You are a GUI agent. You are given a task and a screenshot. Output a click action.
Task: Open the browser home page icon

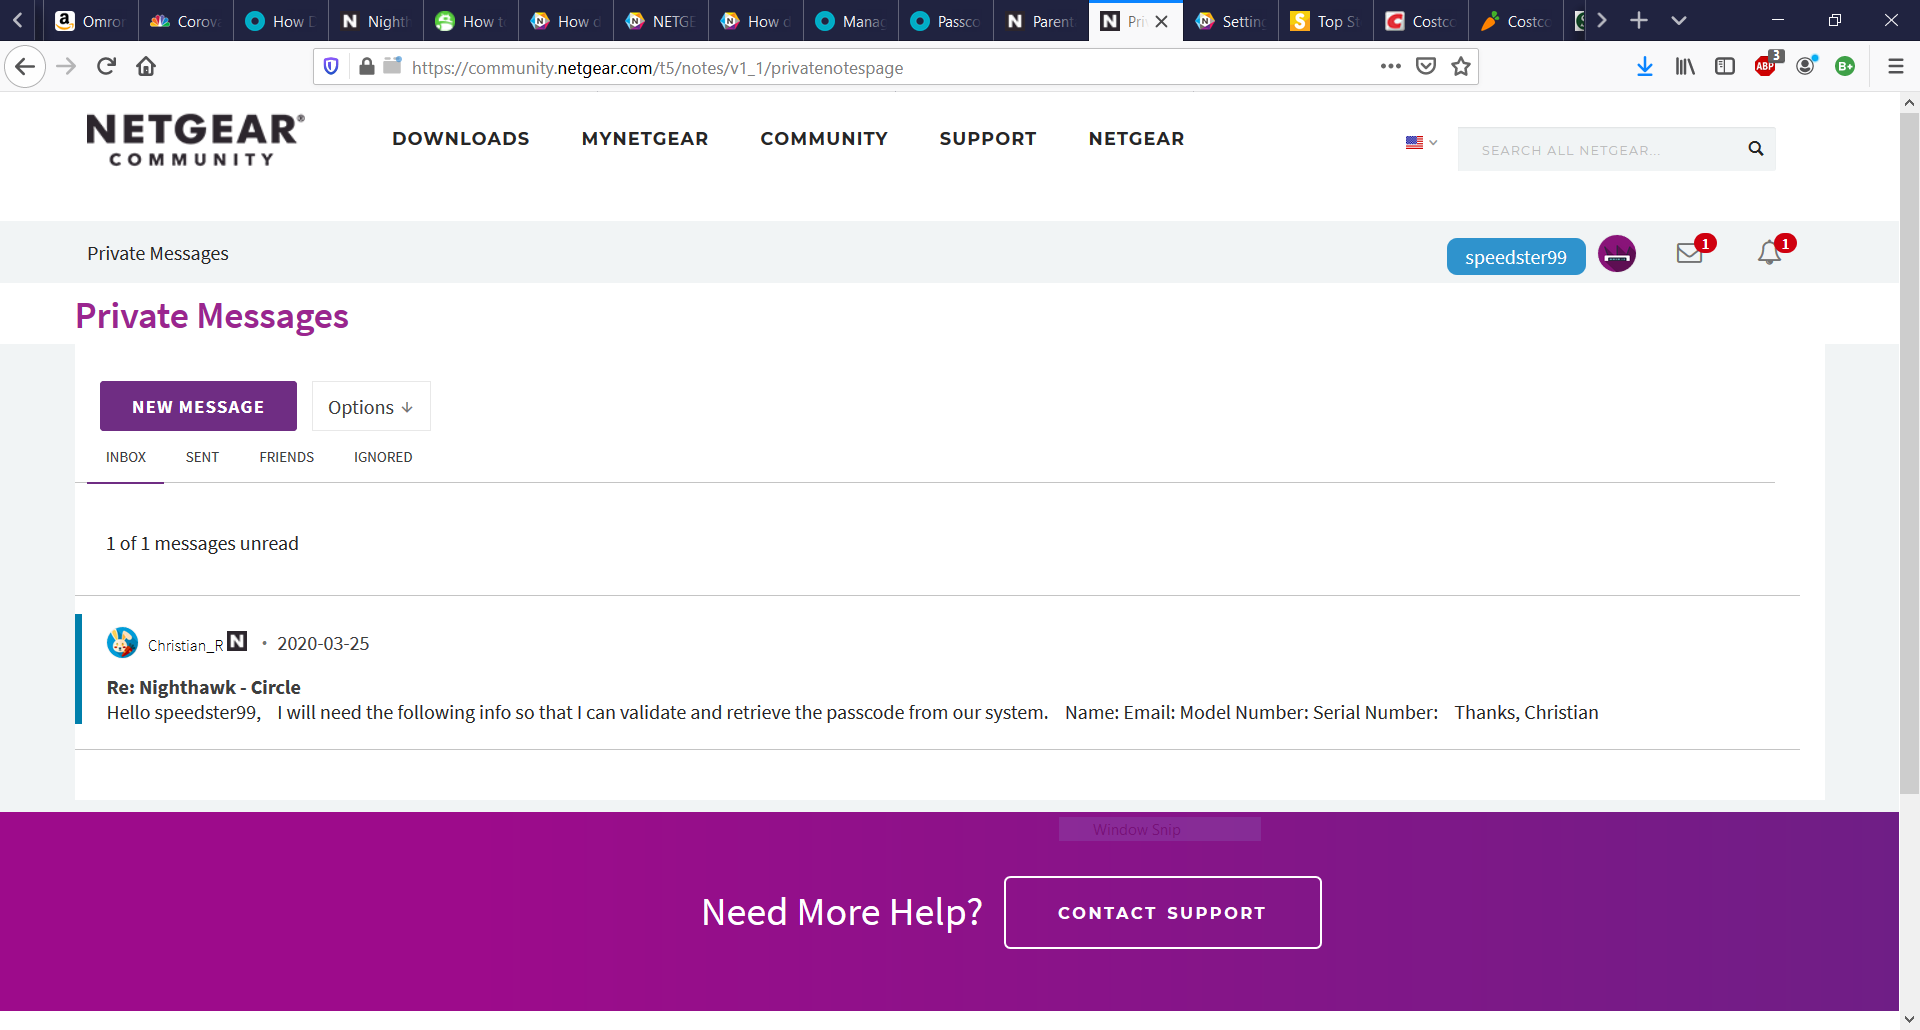146,67
